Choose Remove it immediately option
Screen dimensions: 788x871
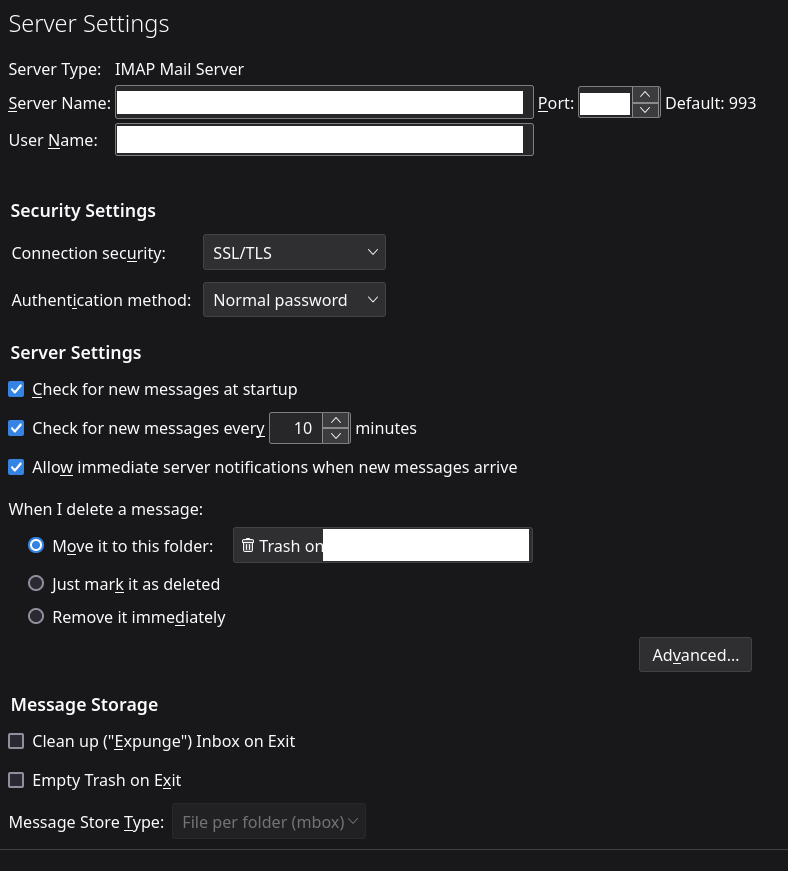pos(36,616)
